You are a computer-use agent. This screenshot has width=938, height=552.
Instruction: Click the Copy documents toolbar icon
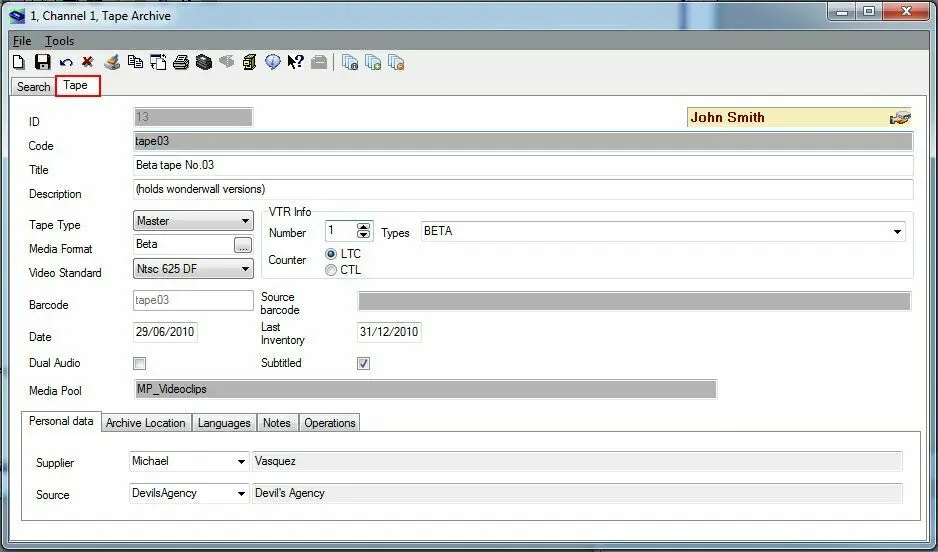pyautogui.click(x=135, y=63)
